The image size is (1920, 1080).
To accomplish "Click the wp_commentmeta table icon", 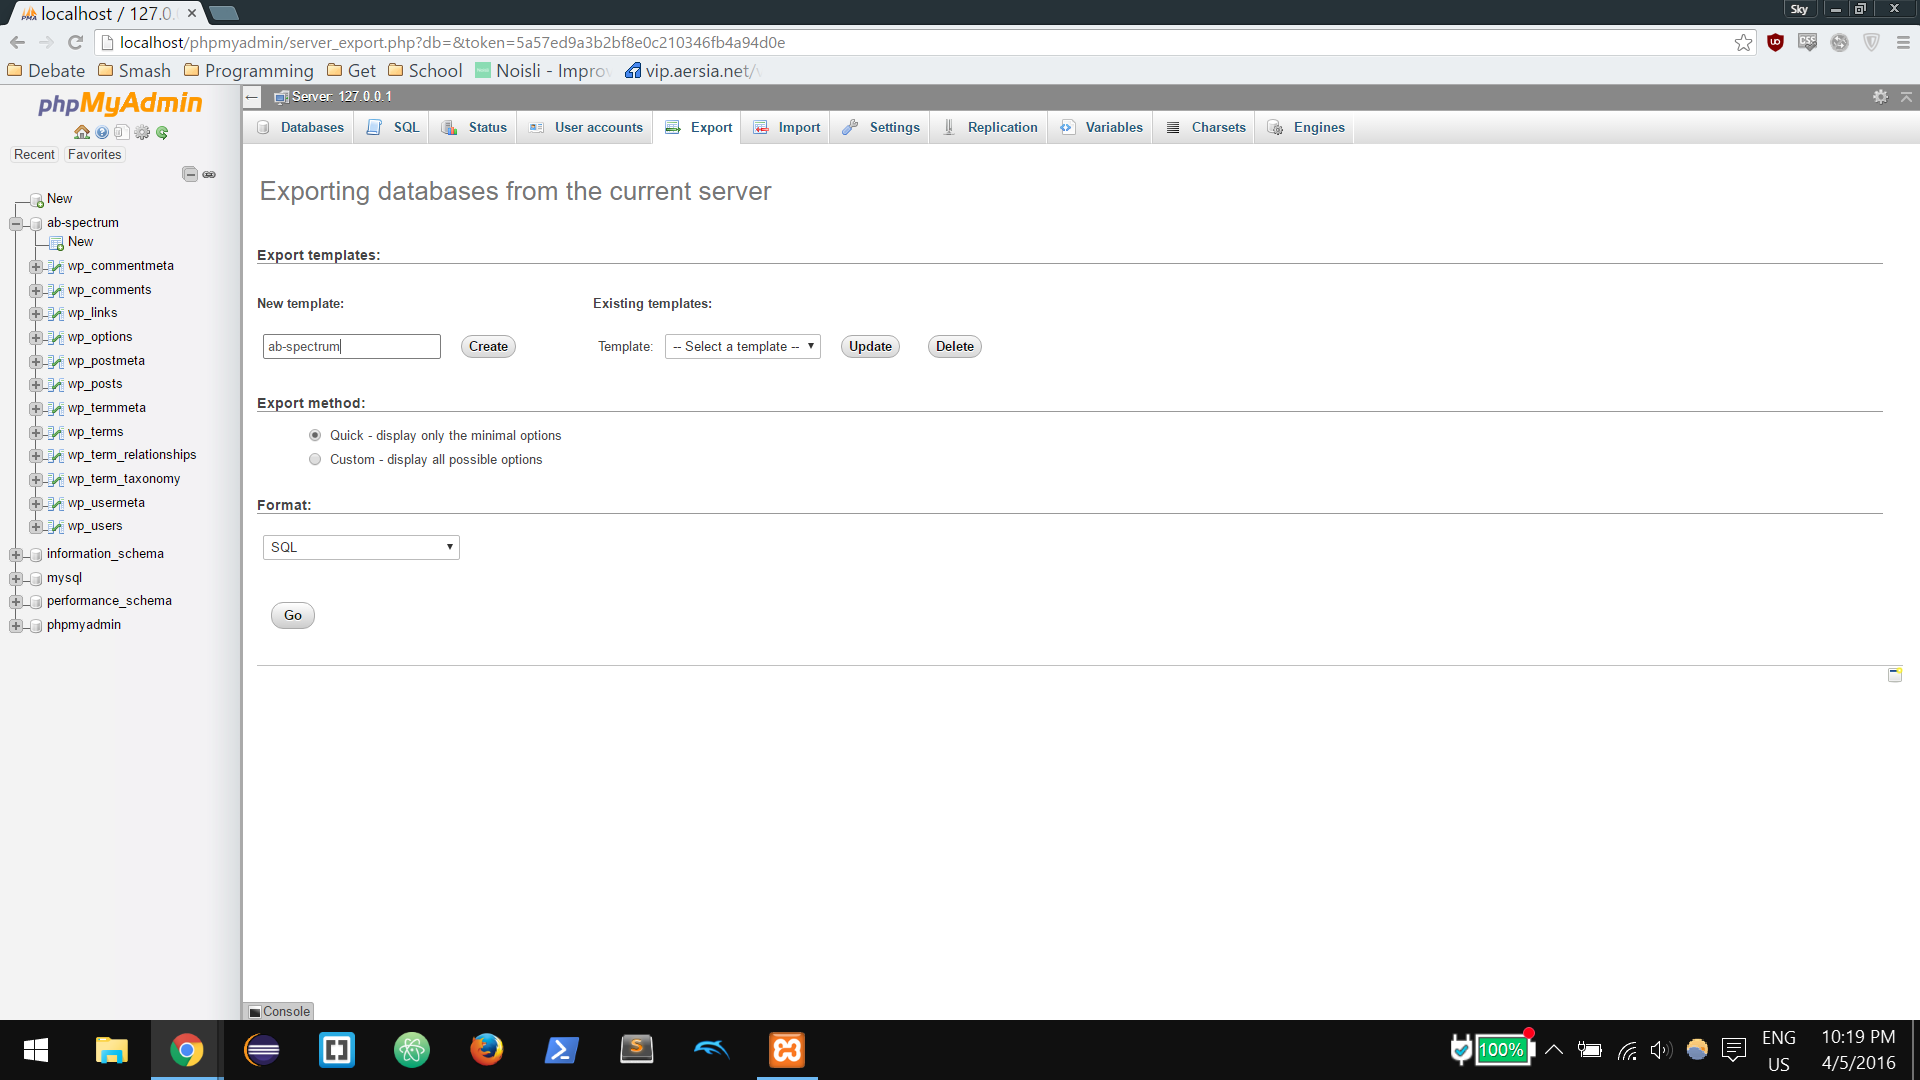I will (x=57, y=267).
